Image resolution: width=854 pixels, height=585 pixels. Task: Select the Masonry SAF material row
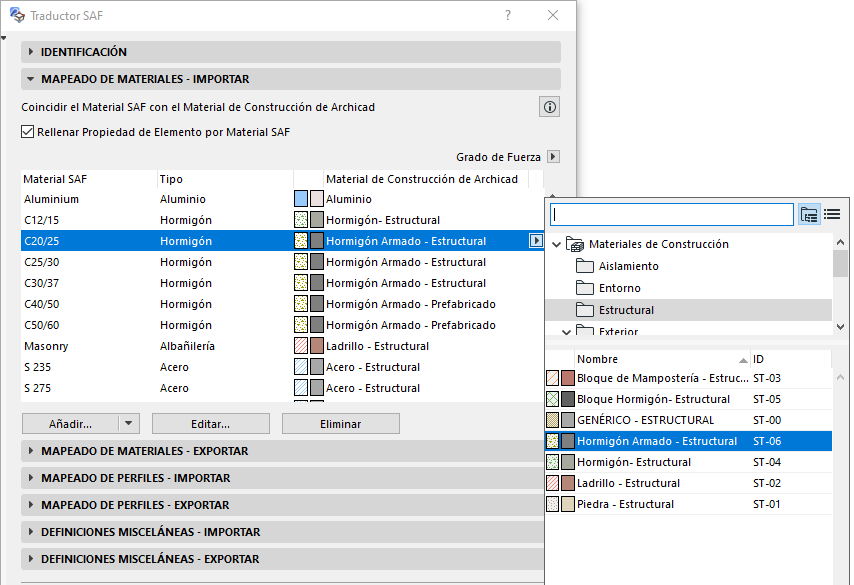(x=282, y=346)
